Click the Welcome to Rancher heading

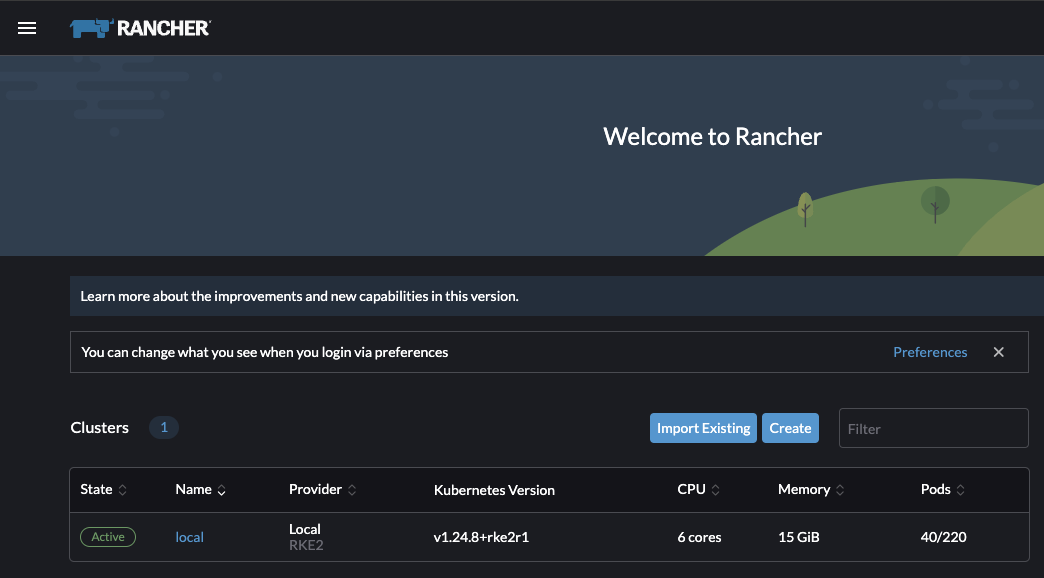pos(712,137)
